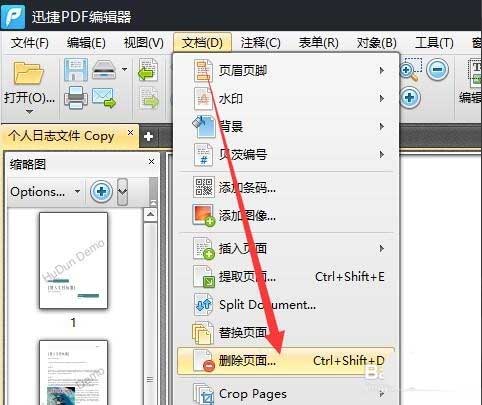The height and width of the screenshot is (405, 482).
Task: Add a new tab with plus button
Action: [x=148, y=136]
